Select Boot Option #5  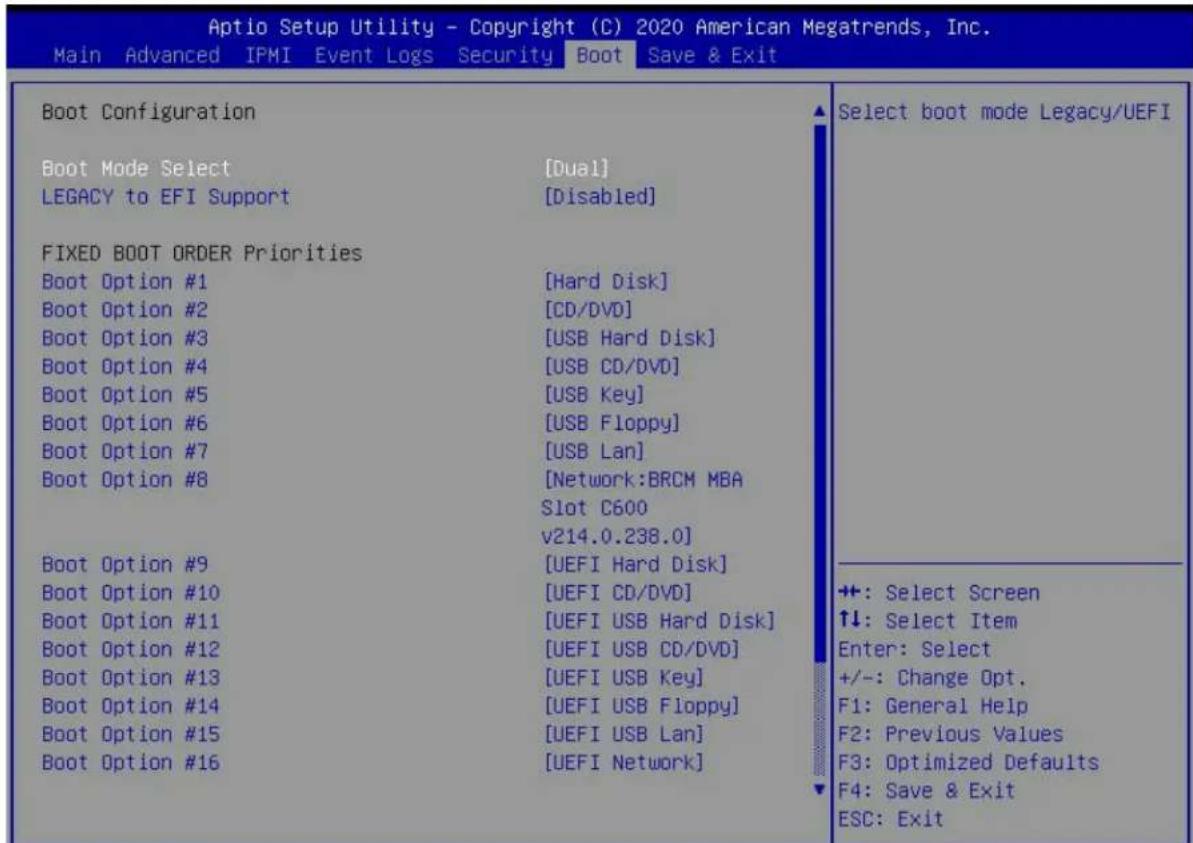124,395
